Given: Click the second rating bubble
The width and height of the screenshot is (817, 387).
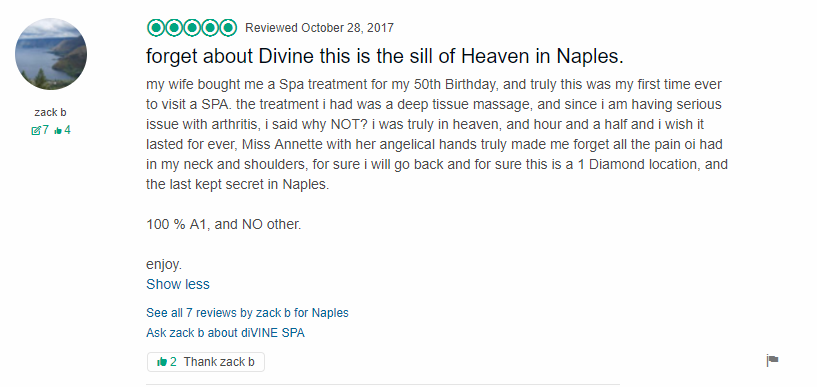Looking at the screenshot, I should pyautogui.click(x=174, y=28).
